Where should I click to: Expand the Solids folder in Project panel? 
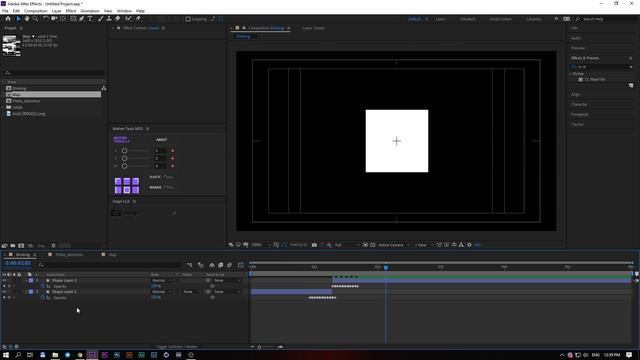(3, 107)
